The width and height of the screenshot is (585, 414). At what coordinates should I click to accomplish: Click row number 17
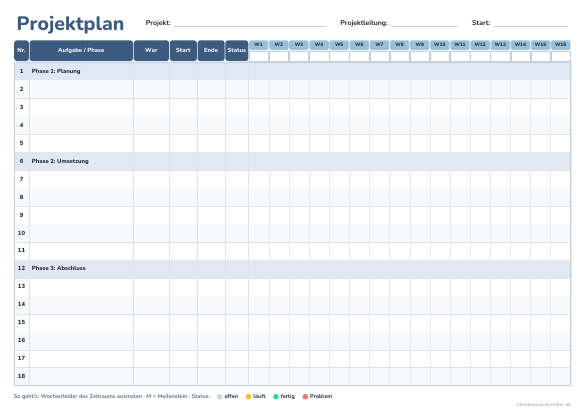[x=22, y=358]
